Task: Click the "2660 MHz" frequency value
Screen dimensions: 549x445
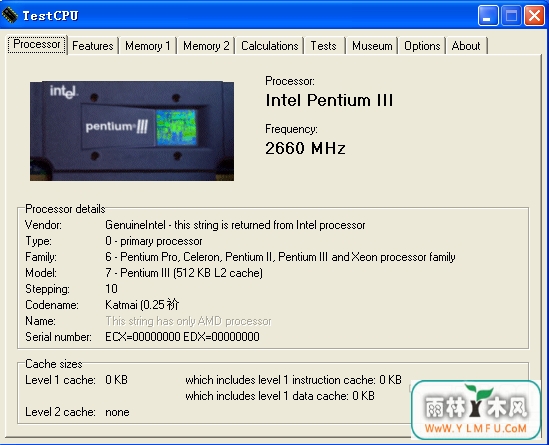Action: (x=305, y=148)
